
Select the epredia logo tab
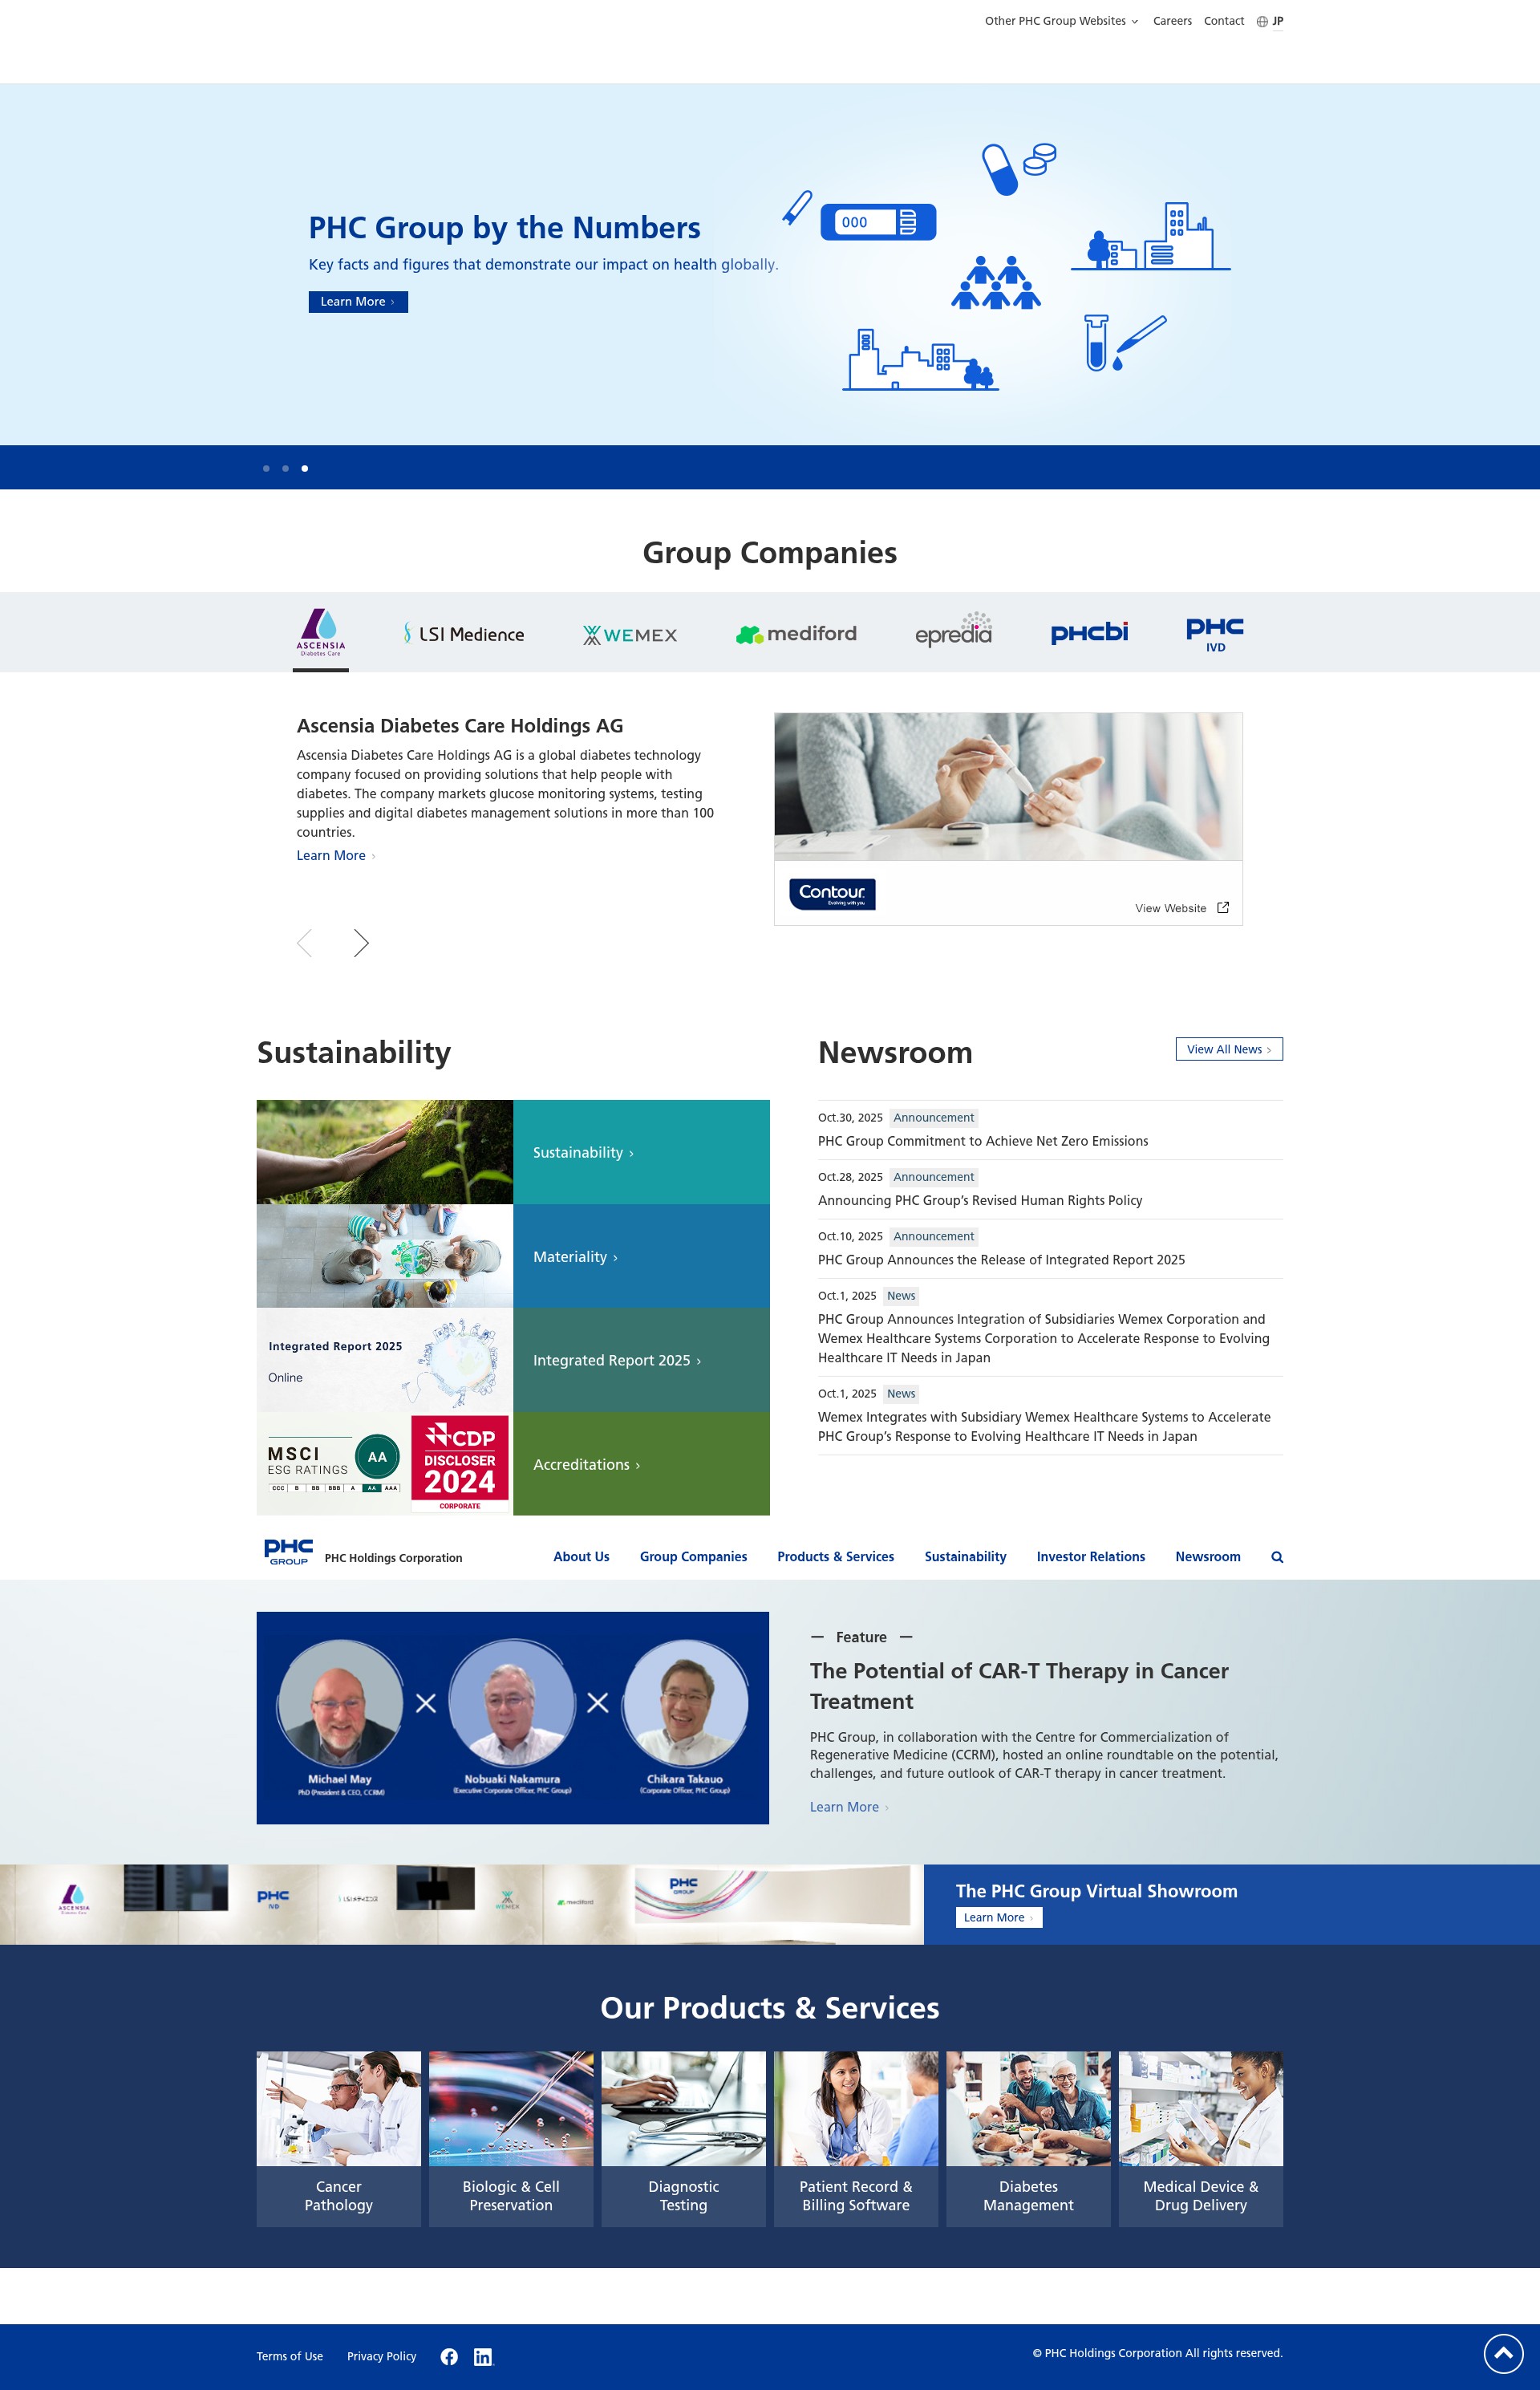click(x=954, y=630)
